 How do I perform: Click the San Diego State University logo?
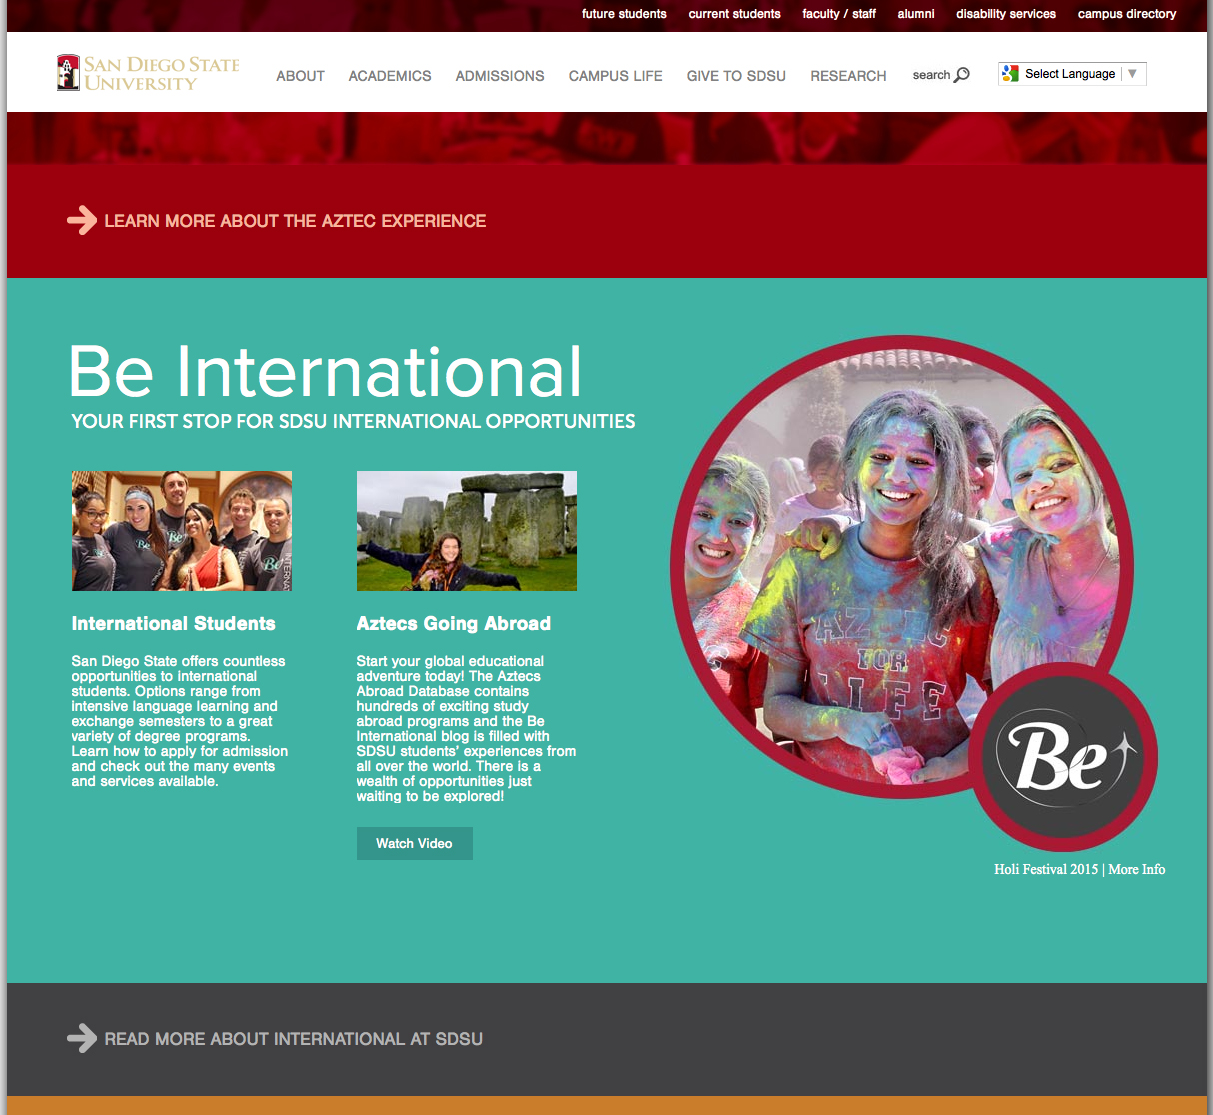click(x=148, y=73)
